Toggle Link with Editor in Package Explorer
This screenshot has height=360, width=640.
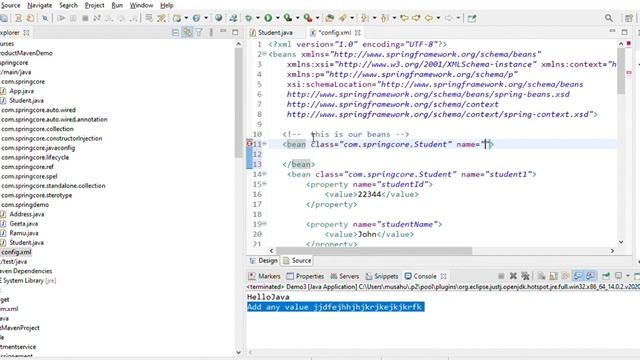pos(187,32)
